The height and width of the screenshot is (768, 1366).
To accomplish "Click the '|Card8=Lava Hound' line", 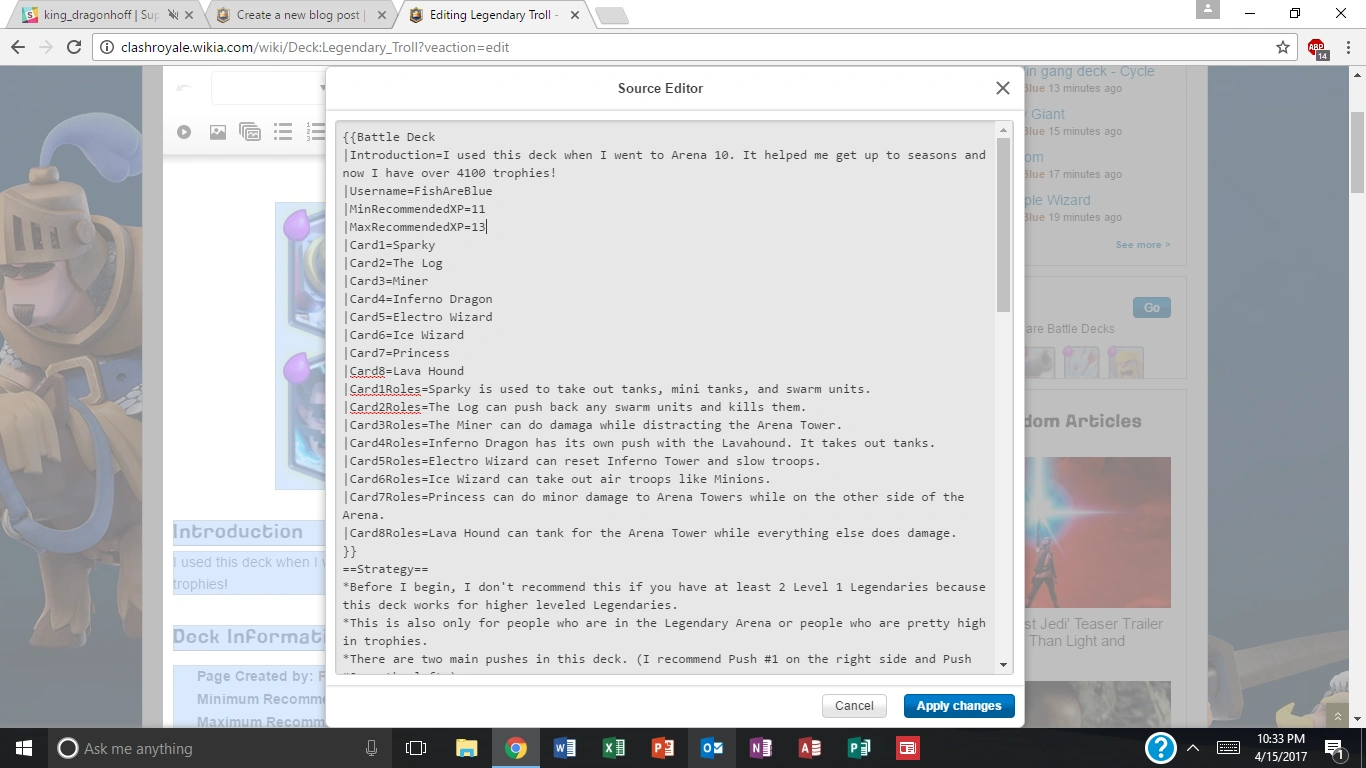I will [x=403, y=371].
